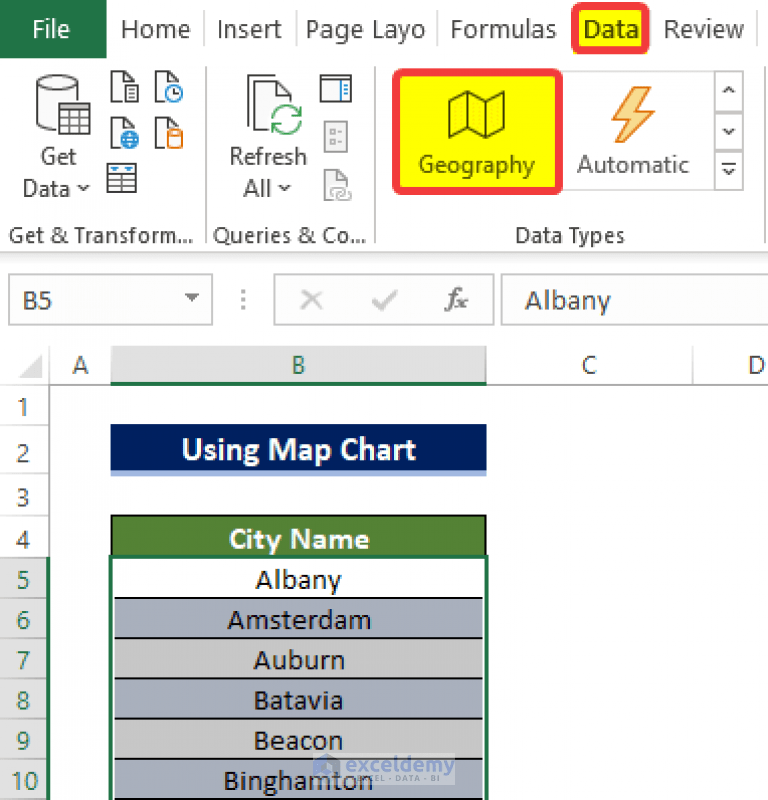The image size is (768, 800).
Task: Open the Formulas ribbon tab
Action: tap(503, 29)
